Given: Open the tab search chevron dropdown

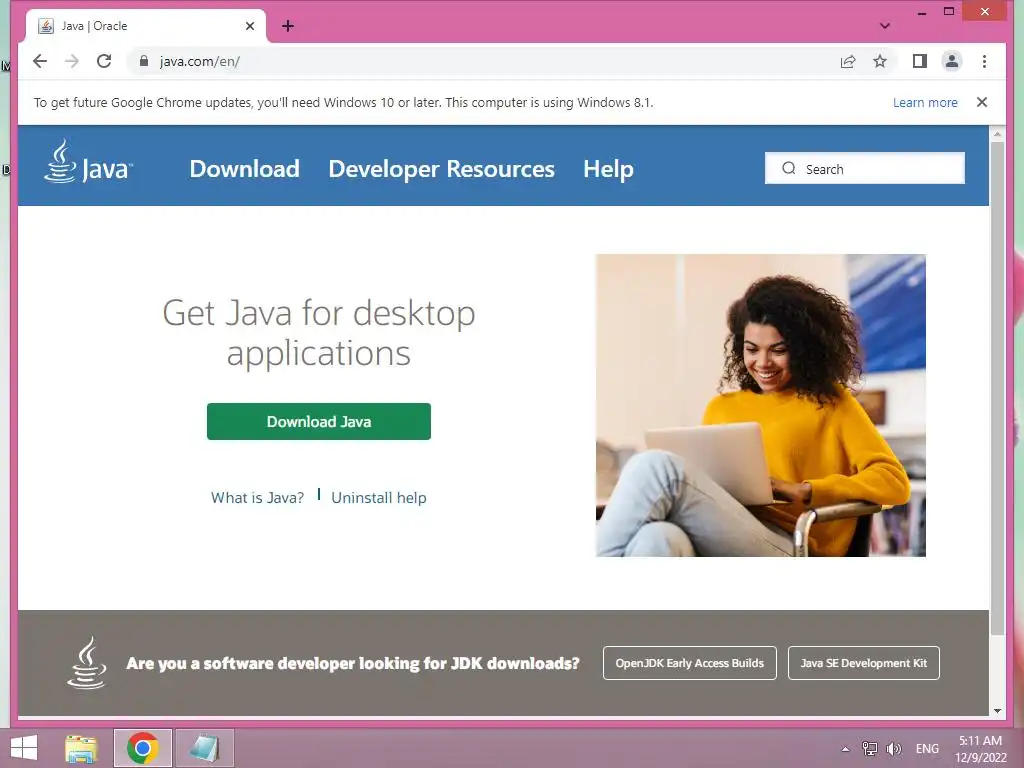Looking at the screenshot, I should (884, 26).
